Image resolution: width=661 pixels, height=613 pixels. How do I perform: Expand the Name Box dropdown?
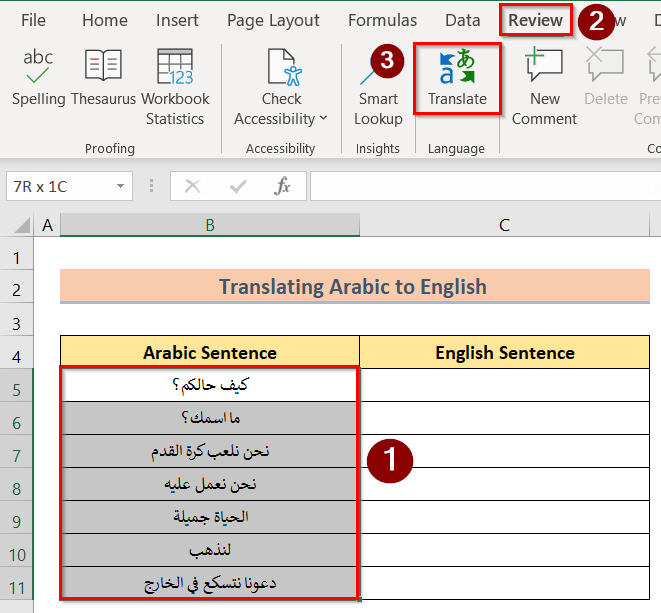(121, 186)
